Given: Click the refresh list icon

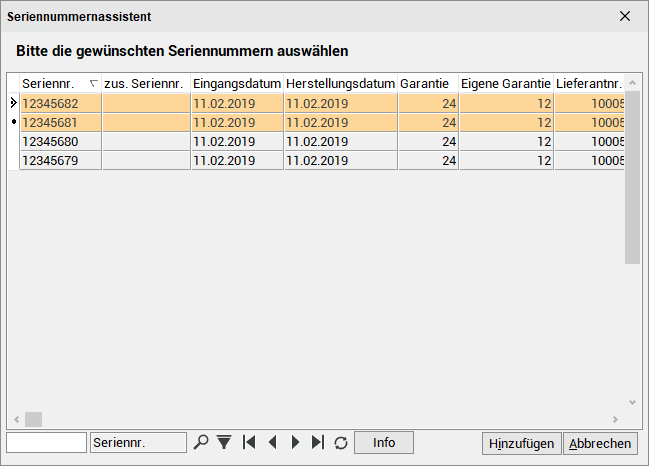Looking at the screenshot, I should point(341,443).
